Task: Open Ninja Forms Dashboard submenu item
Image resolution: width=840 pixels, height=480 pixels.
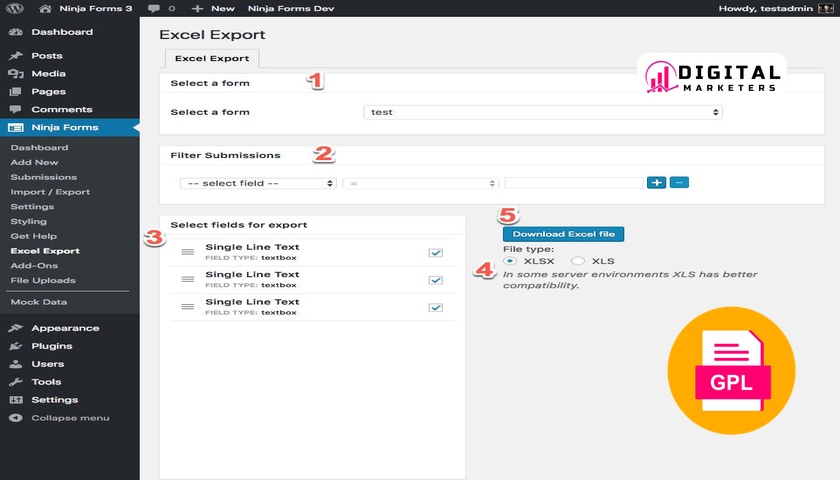Action: point(39,147)
